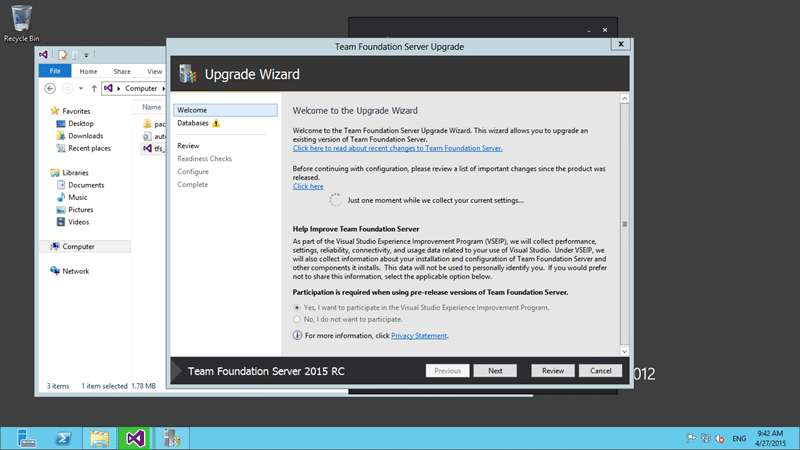Image resolution: width=800 pixels, height=450 pixels.
Task: Expand the Computer breadcrumb chevron
Action: [163, 88]
